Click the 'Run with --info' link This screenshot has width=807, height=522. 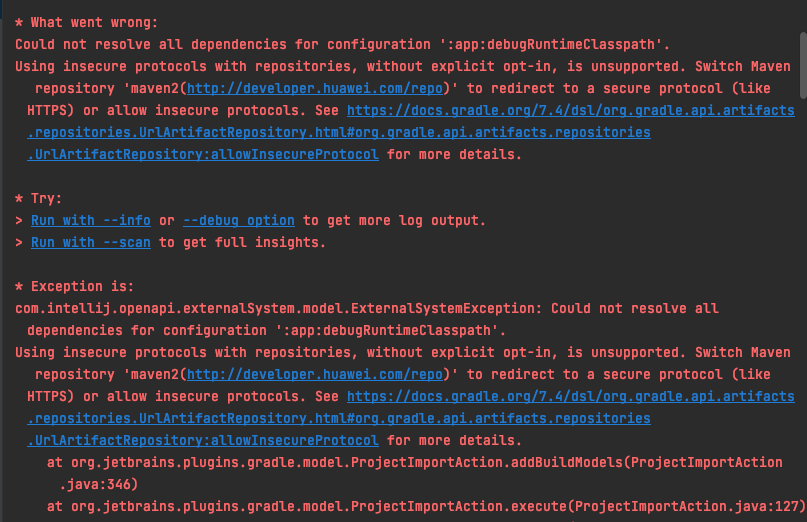point(91,220)
